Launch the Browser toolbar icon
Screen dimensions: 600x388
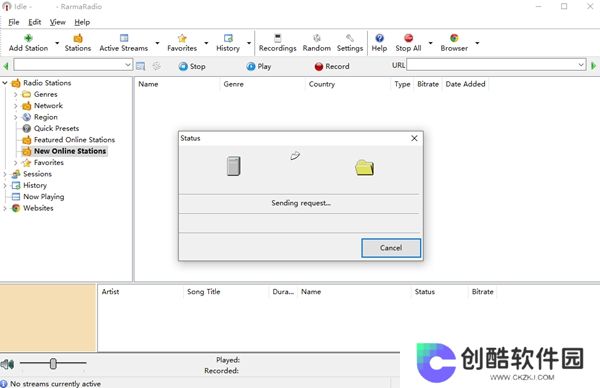pyautogui.click(x=454, y=38)
